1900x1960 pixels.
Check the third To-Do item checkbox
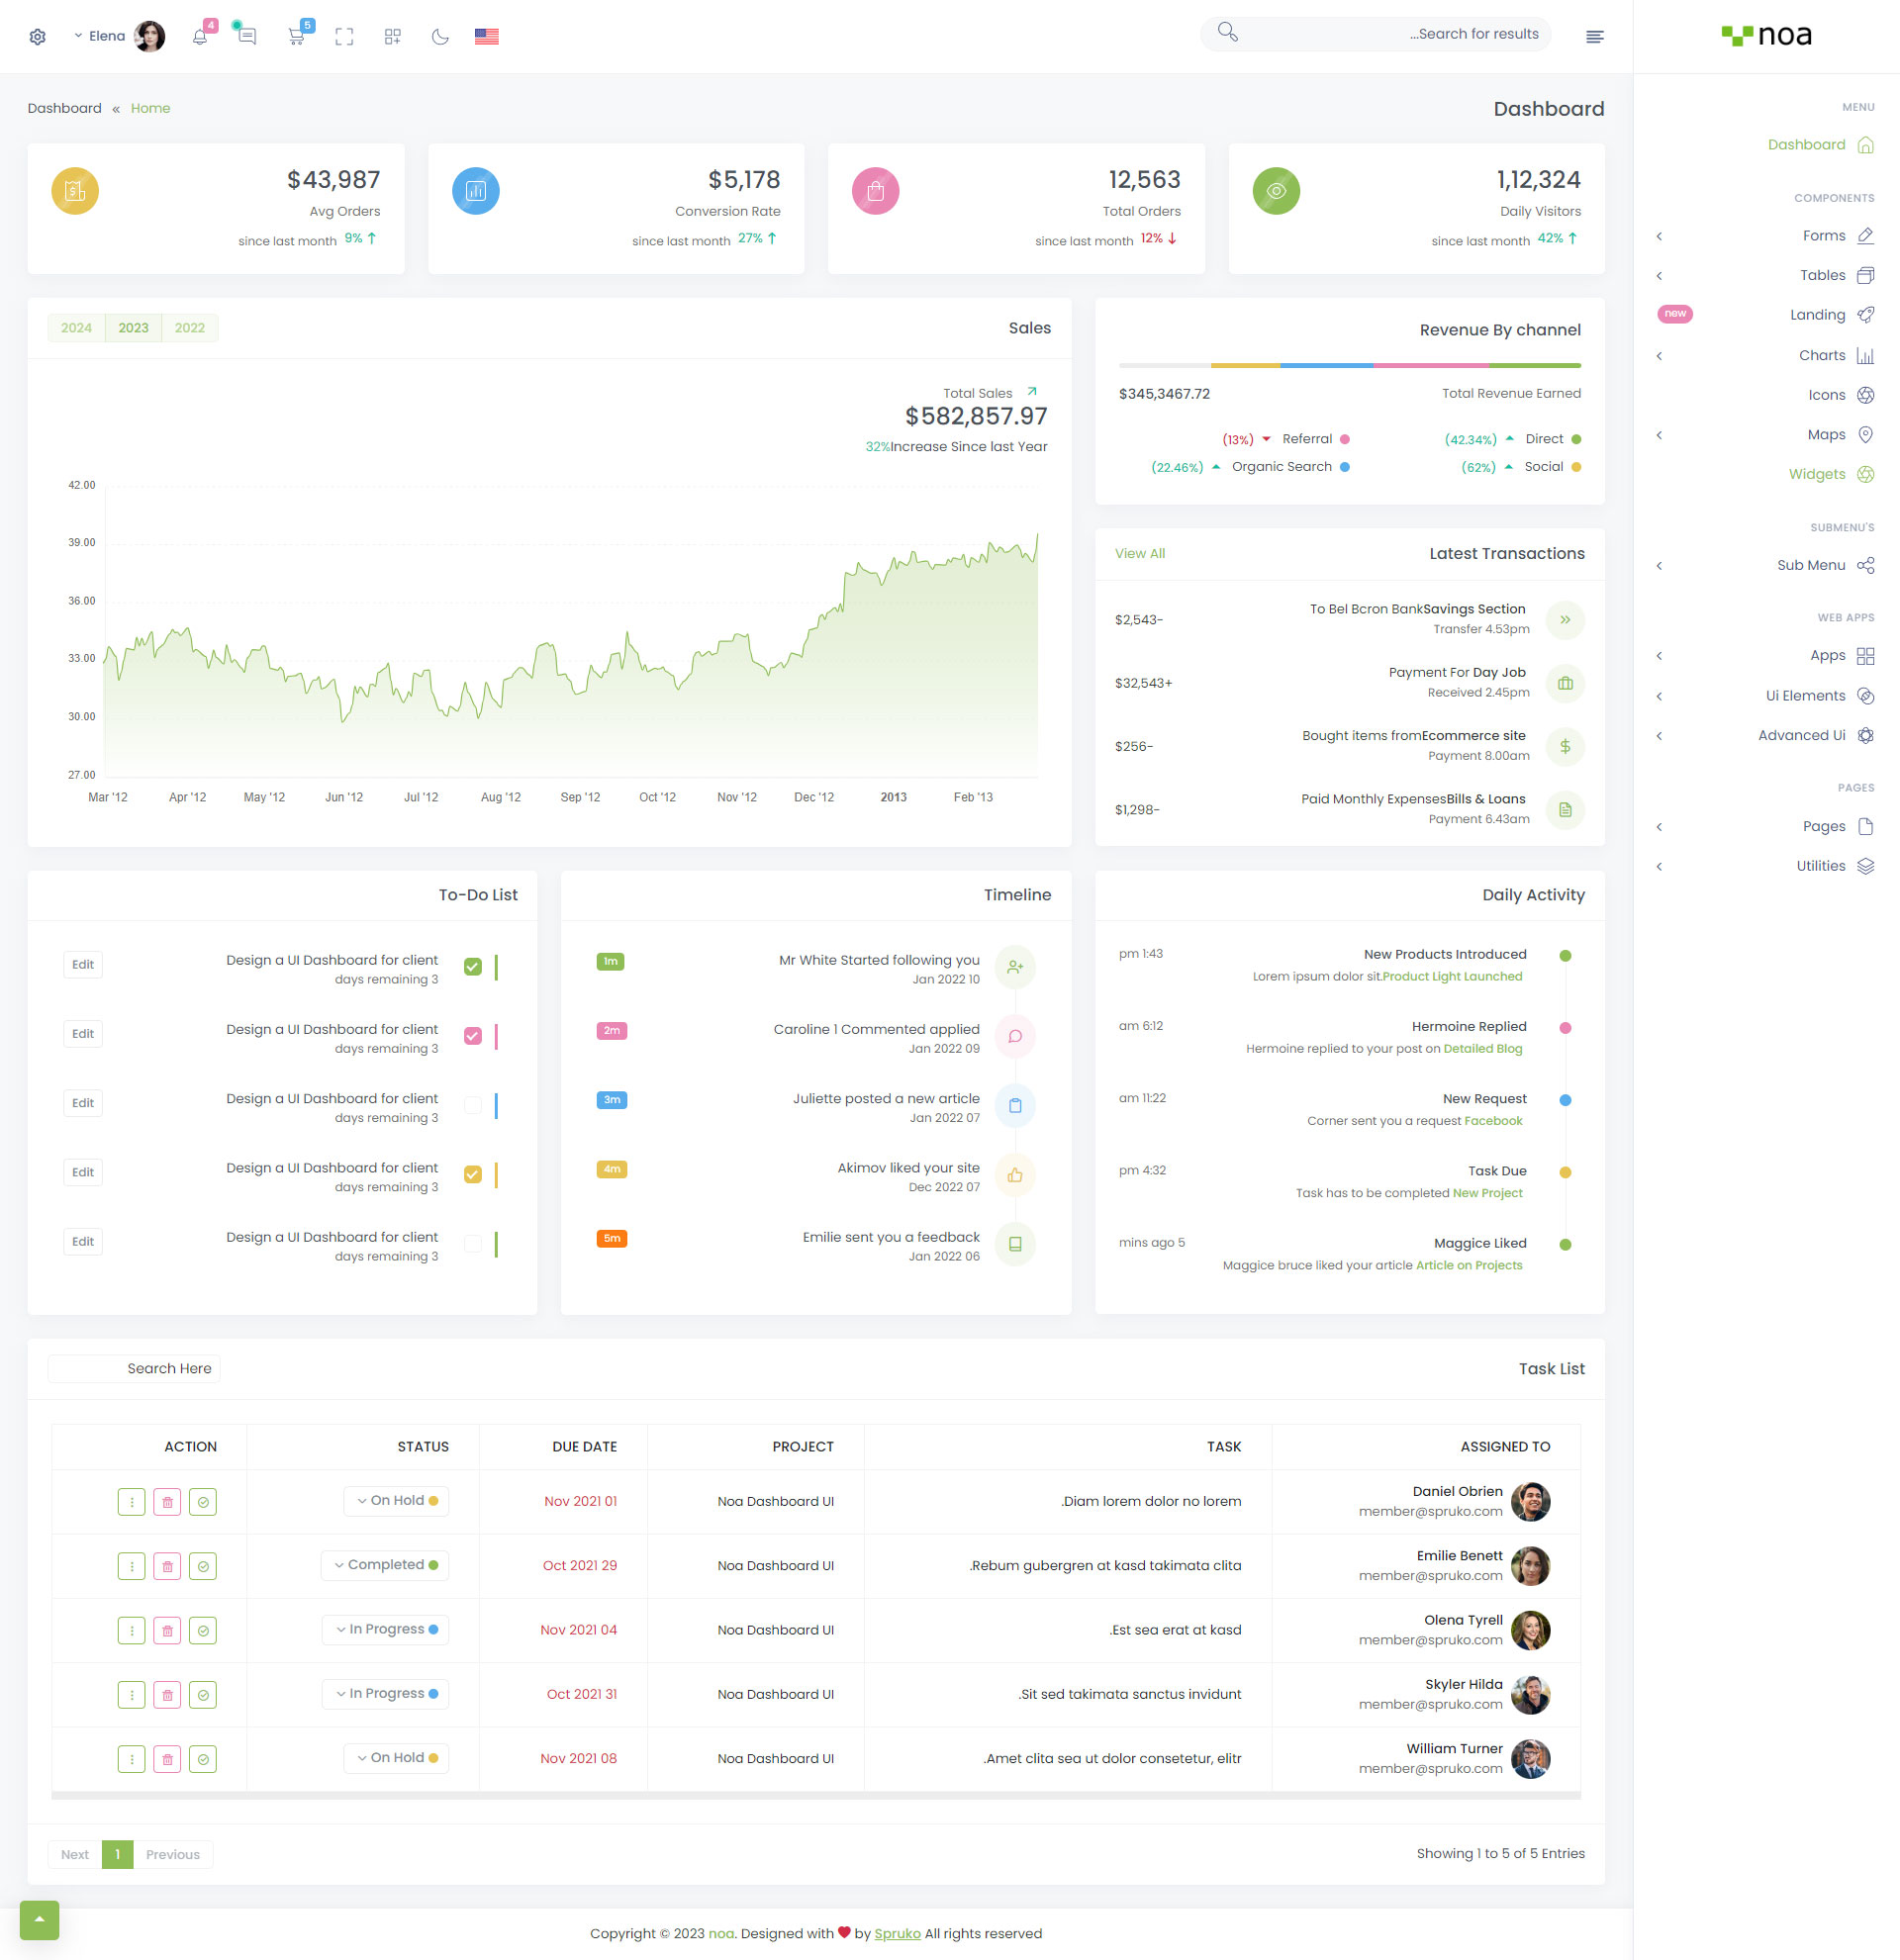click(x=473, y=1105)
